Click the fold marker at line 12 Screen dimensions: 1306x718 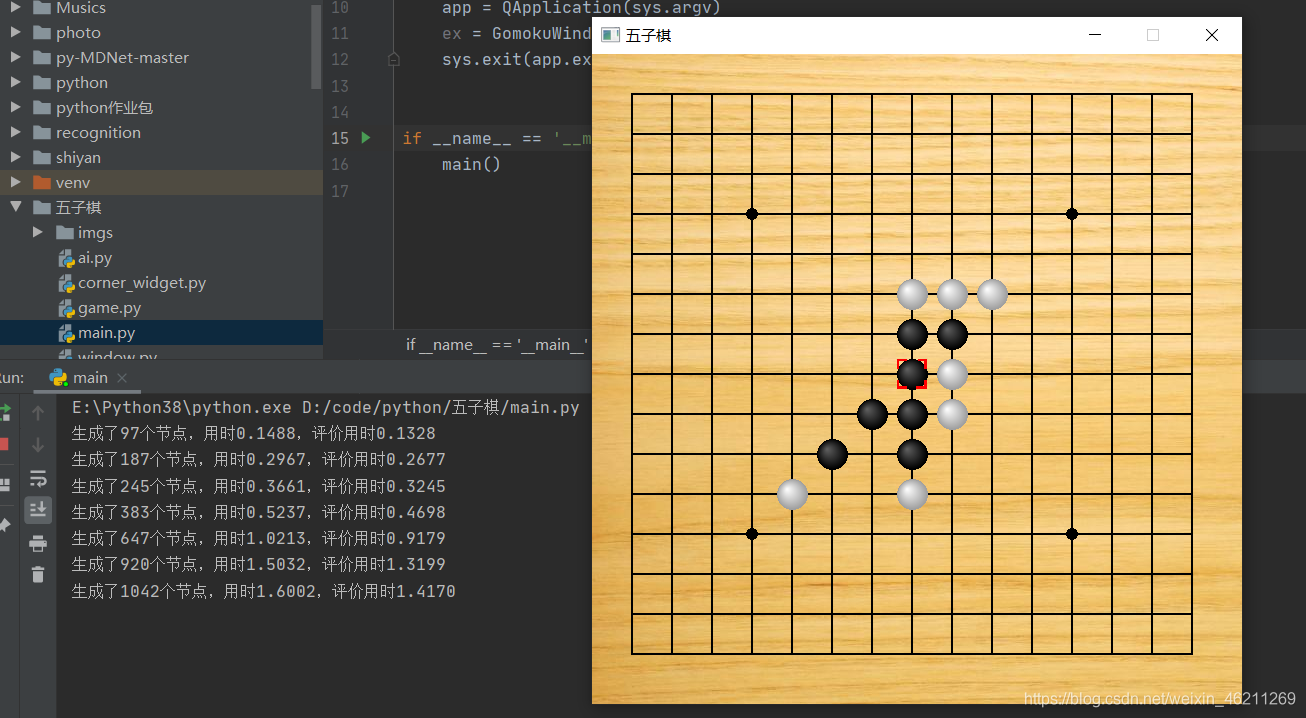[x=393, y=60]
